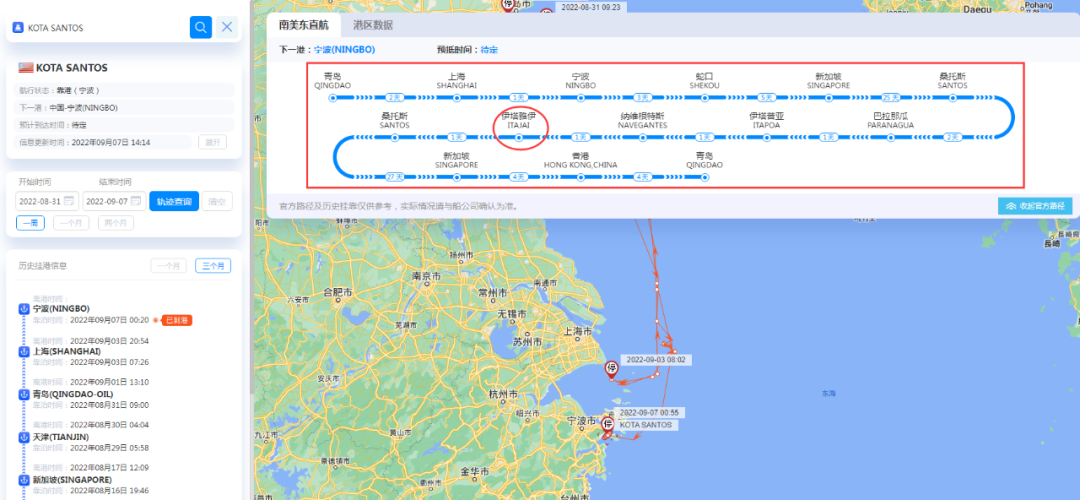This screenshot has height=500, width=1080.
Task: Clear the search with the X icon
Action: (x=227, y=27)
